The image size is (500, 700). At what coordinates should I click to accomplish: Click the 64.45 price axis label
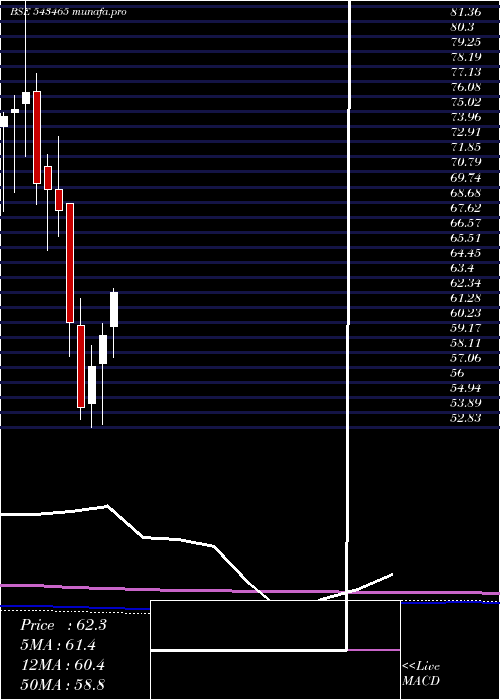point(465,253)
